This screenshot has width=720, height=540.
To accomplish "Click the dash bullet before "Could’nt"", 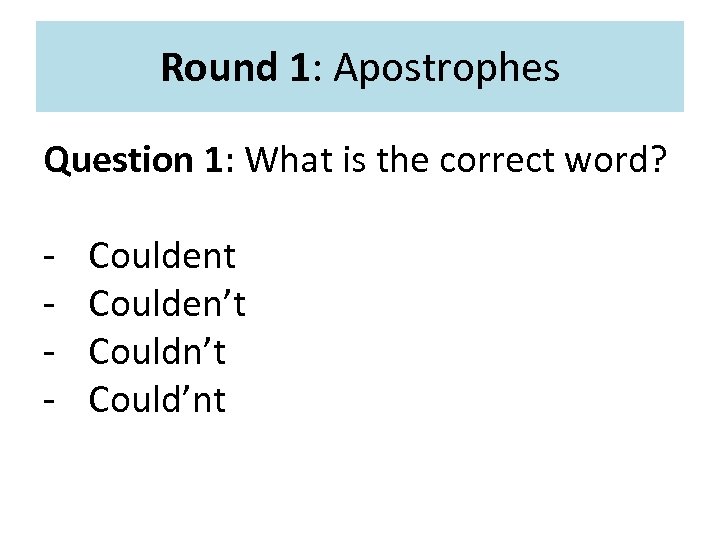I will pos(48,401).
